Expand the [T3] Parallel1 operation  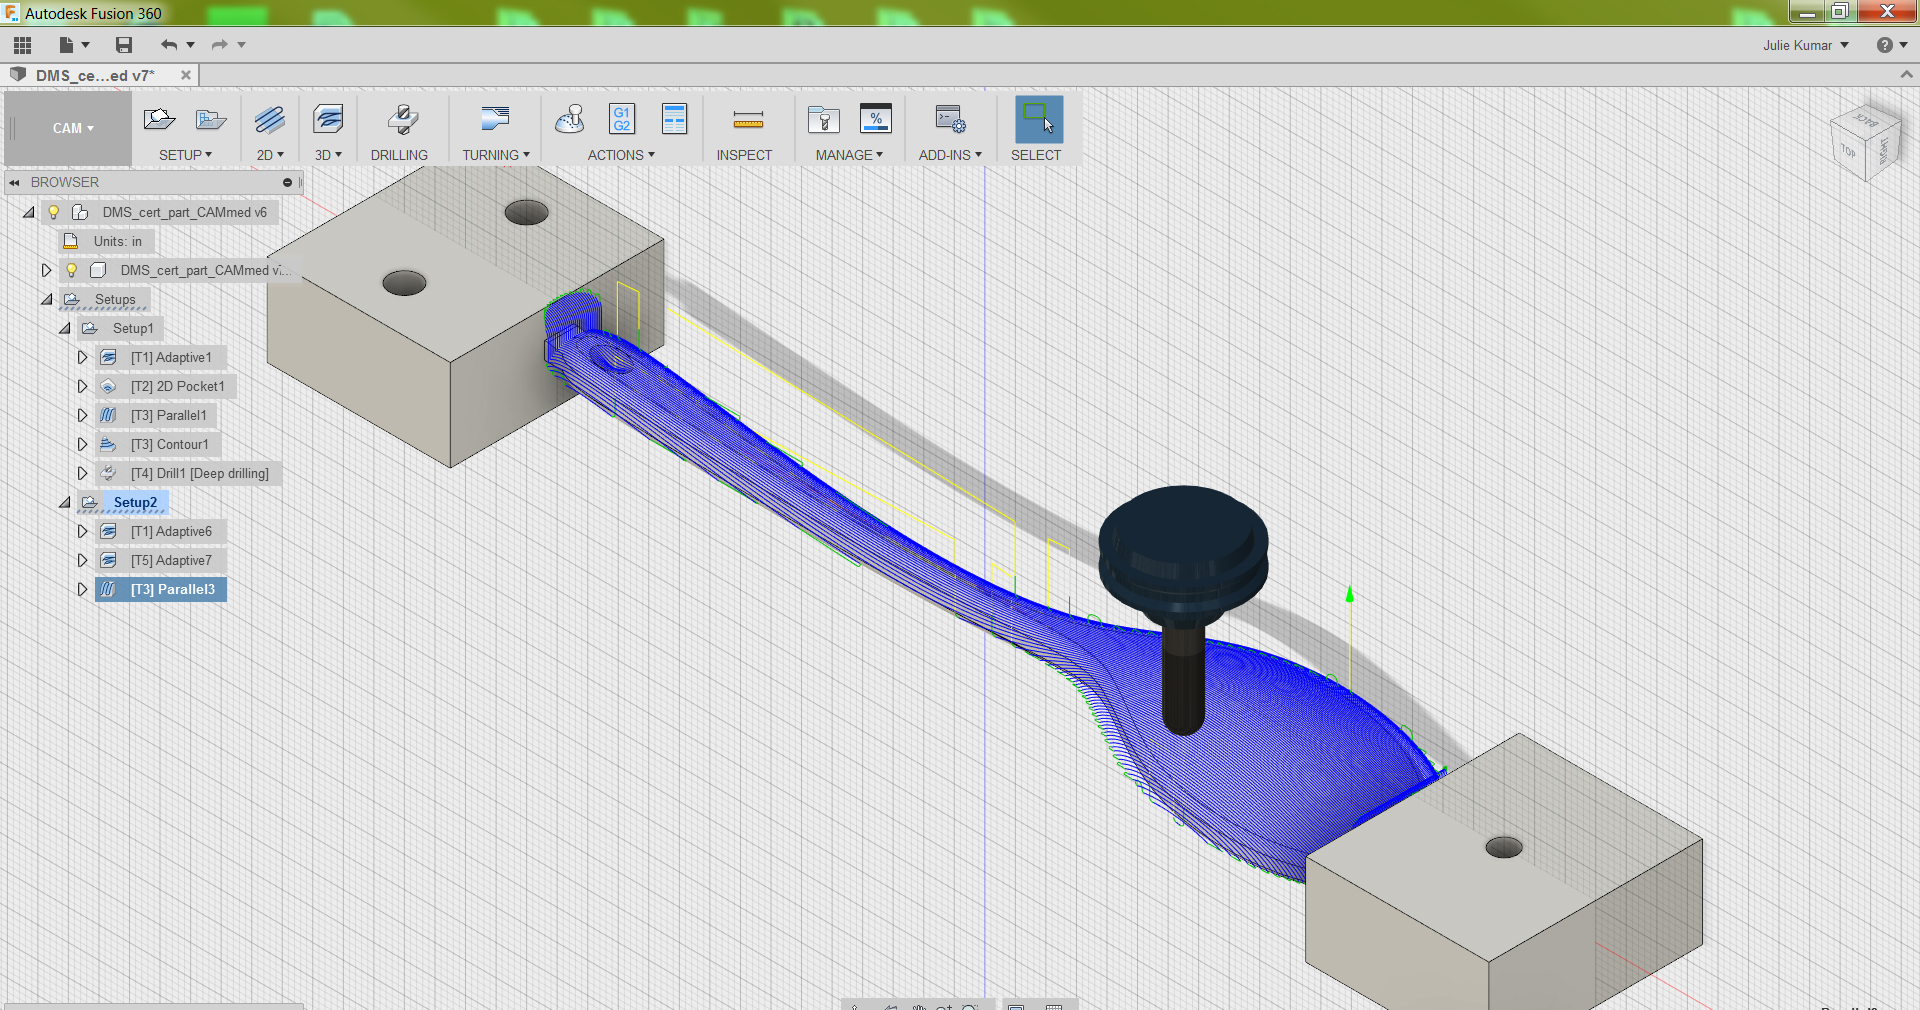(82, 415)
